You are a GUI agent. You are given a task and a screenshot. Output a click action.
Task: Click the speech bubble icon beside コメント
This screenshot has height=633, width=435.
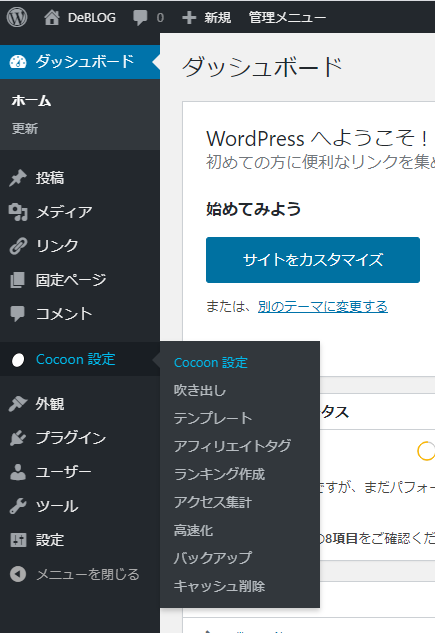click(18, 314)
